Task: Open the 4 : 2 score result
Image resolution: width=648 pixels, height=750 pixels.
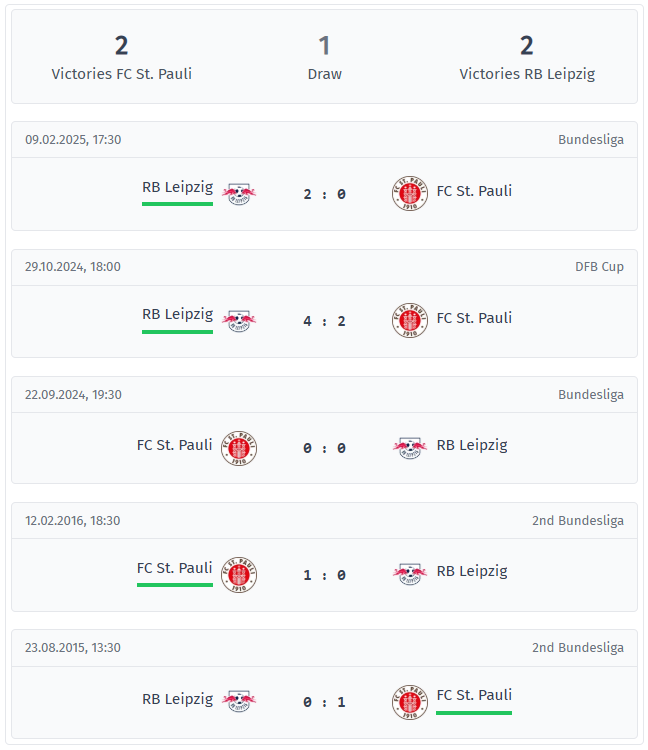Action: coord(324,321)
